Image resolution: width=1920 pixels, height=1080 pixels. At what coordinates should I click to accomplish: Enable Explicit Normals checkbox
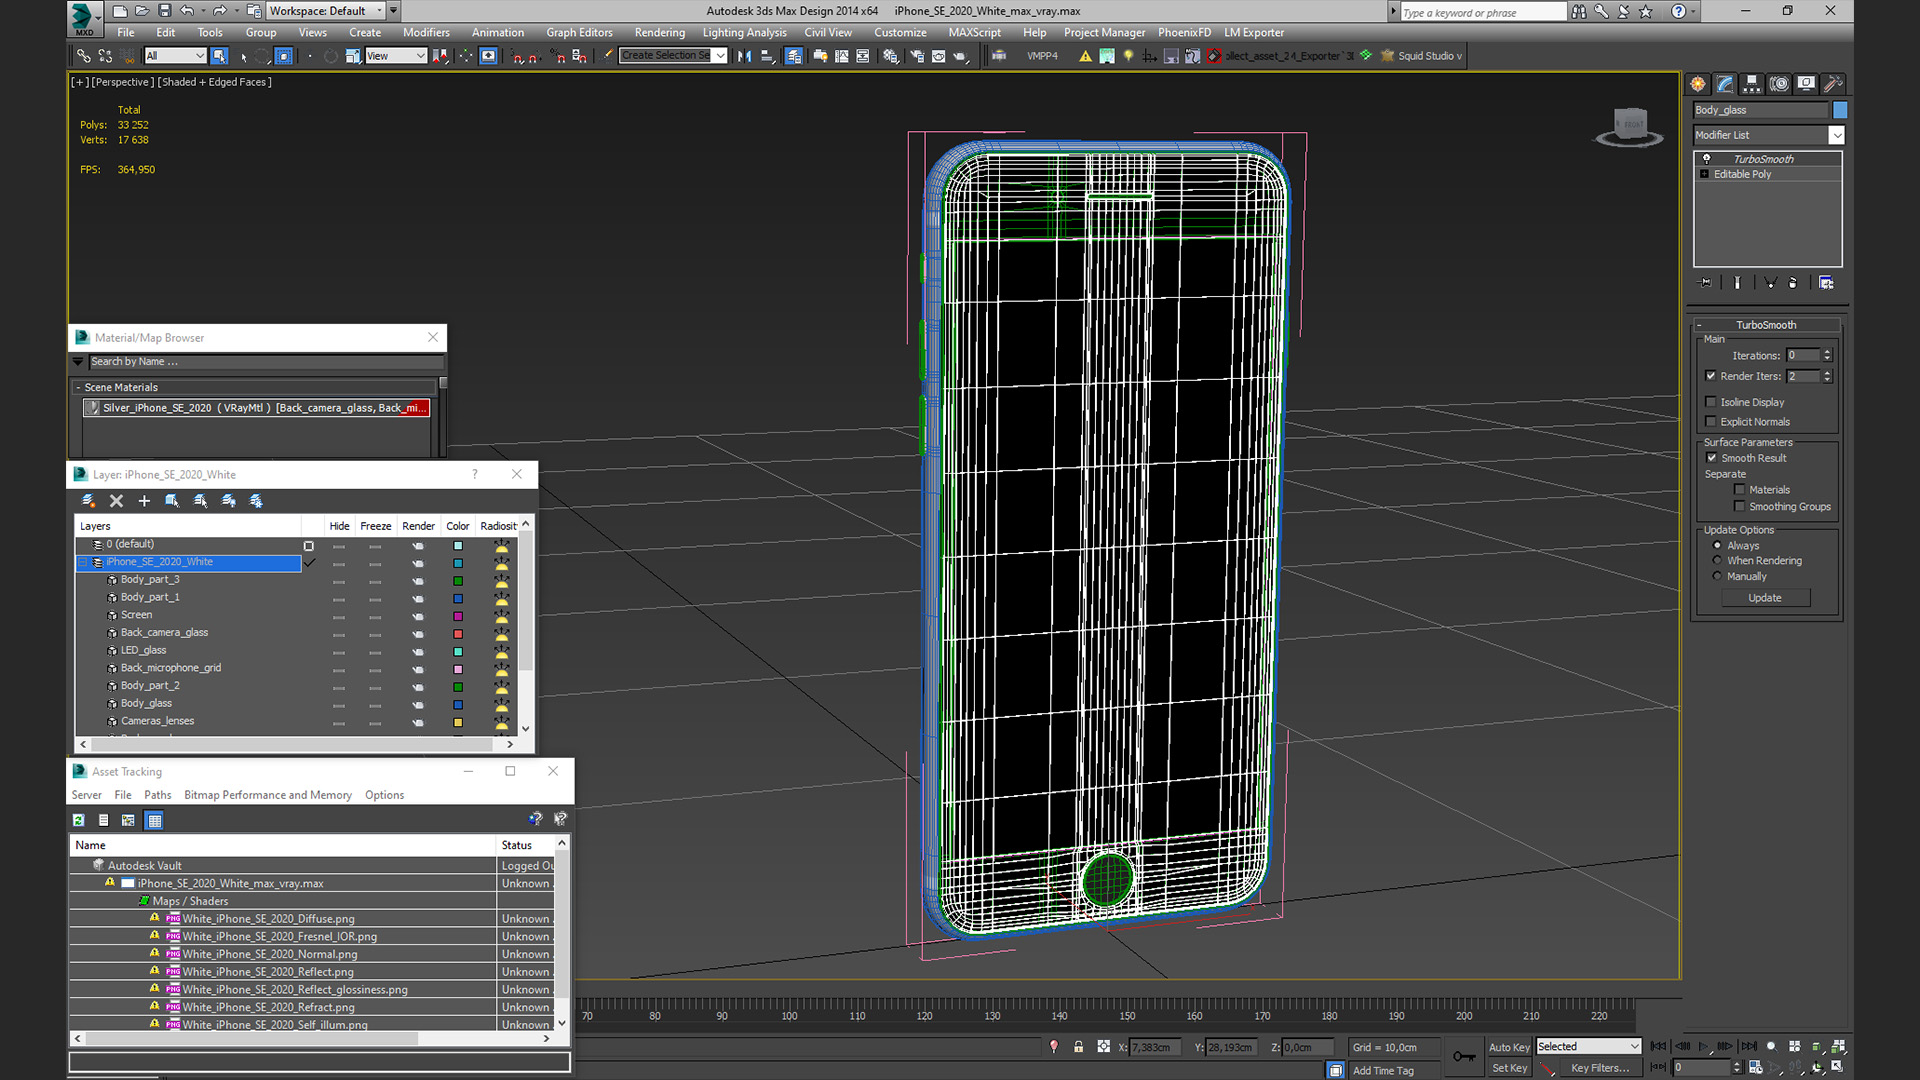(1711, 422)
